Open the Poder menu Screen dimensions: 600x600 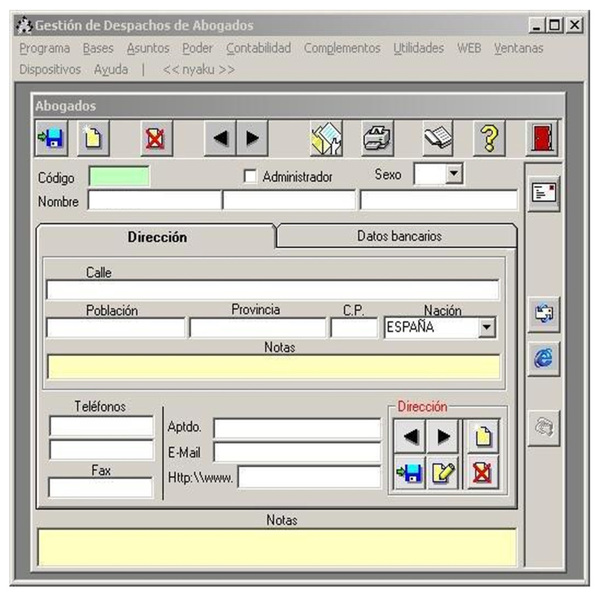click(x=197, y=48)
